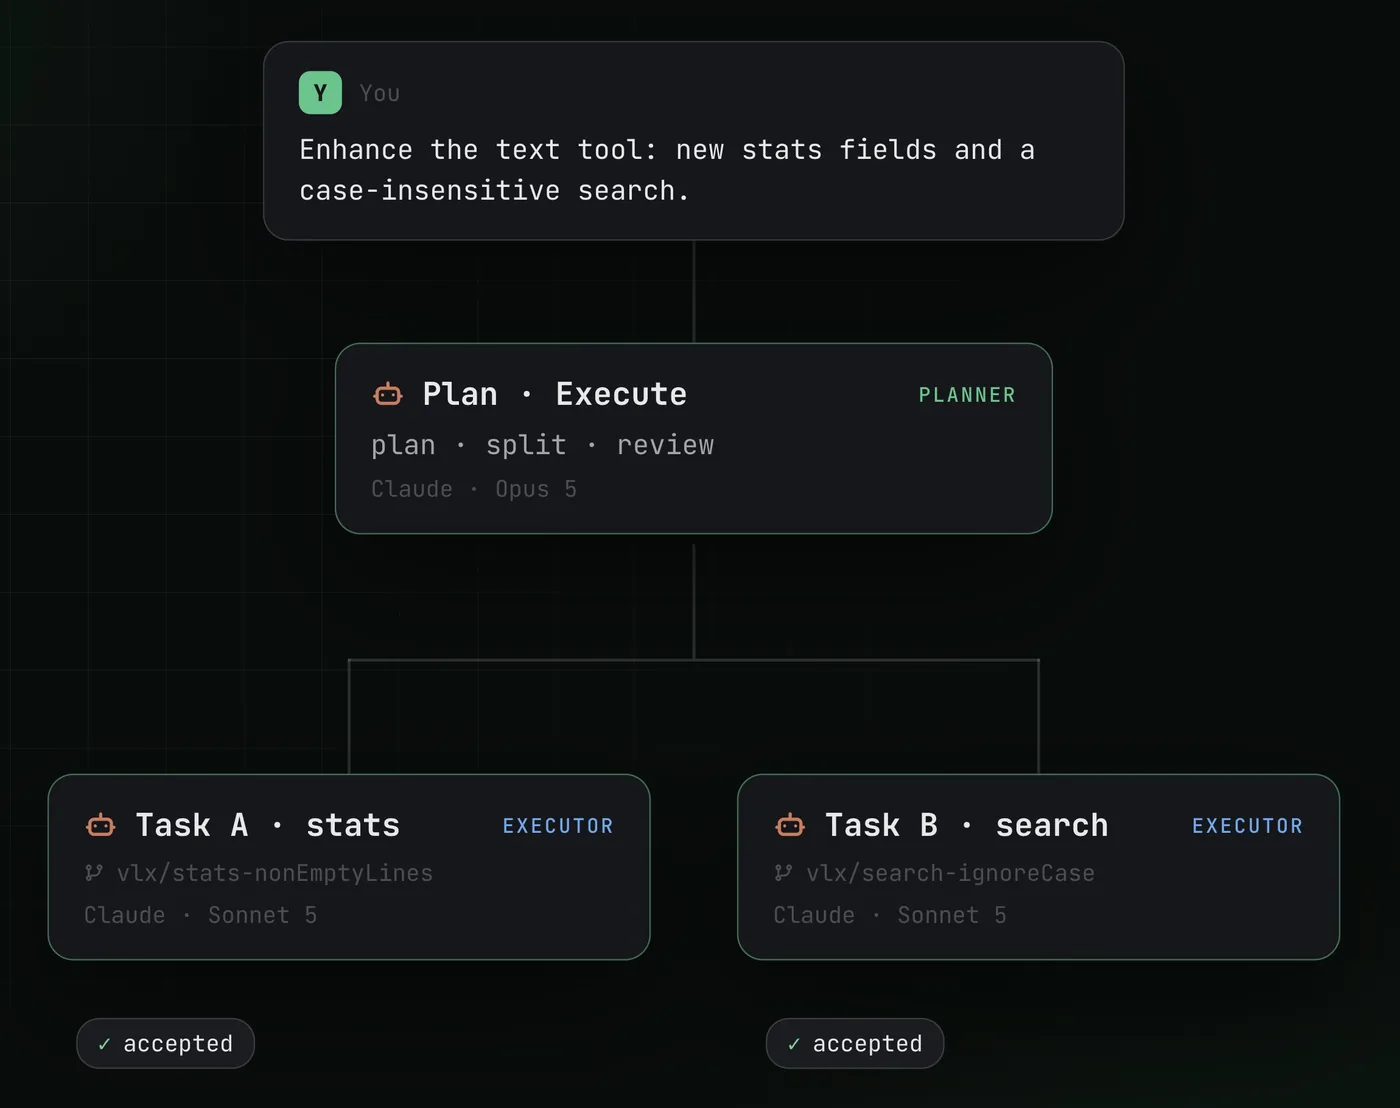Click the accepted badge under Task A
Screen dimensions: 1400x1108
[x=166, y=1044]
